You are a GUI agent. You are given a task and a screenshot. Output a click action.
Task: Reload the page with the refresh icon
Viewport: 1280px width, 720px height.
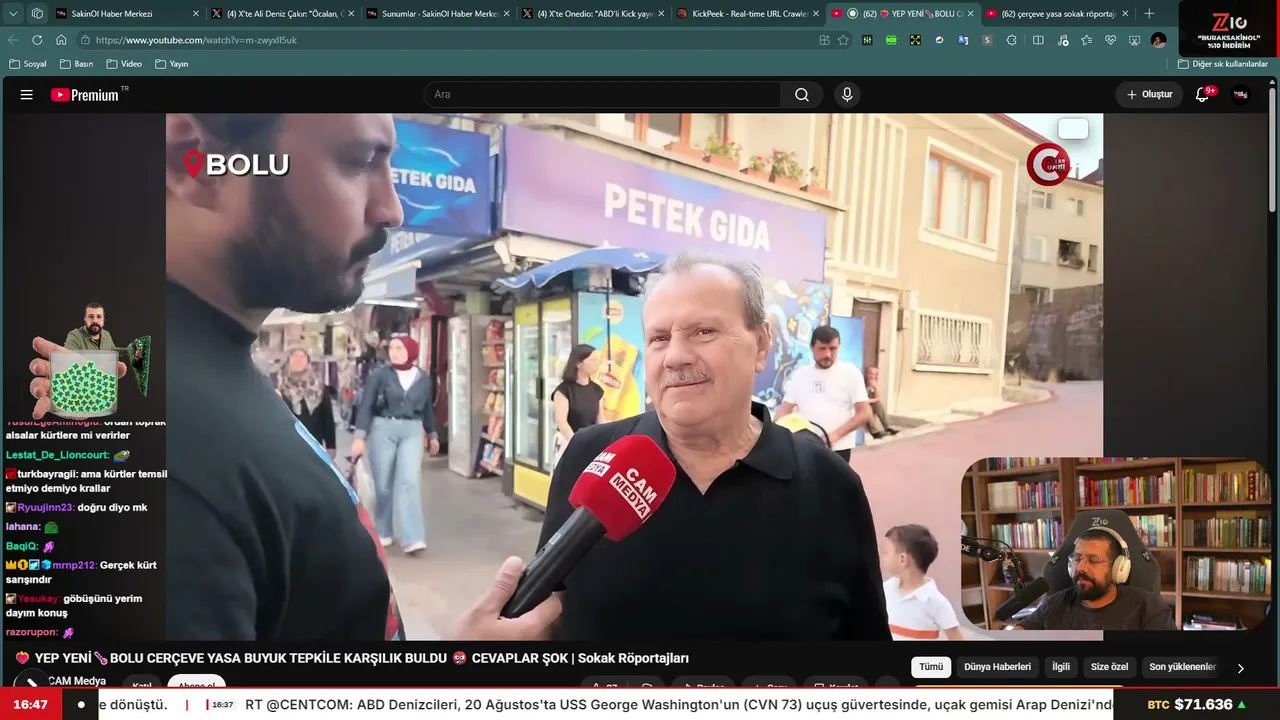coord(37,40)
